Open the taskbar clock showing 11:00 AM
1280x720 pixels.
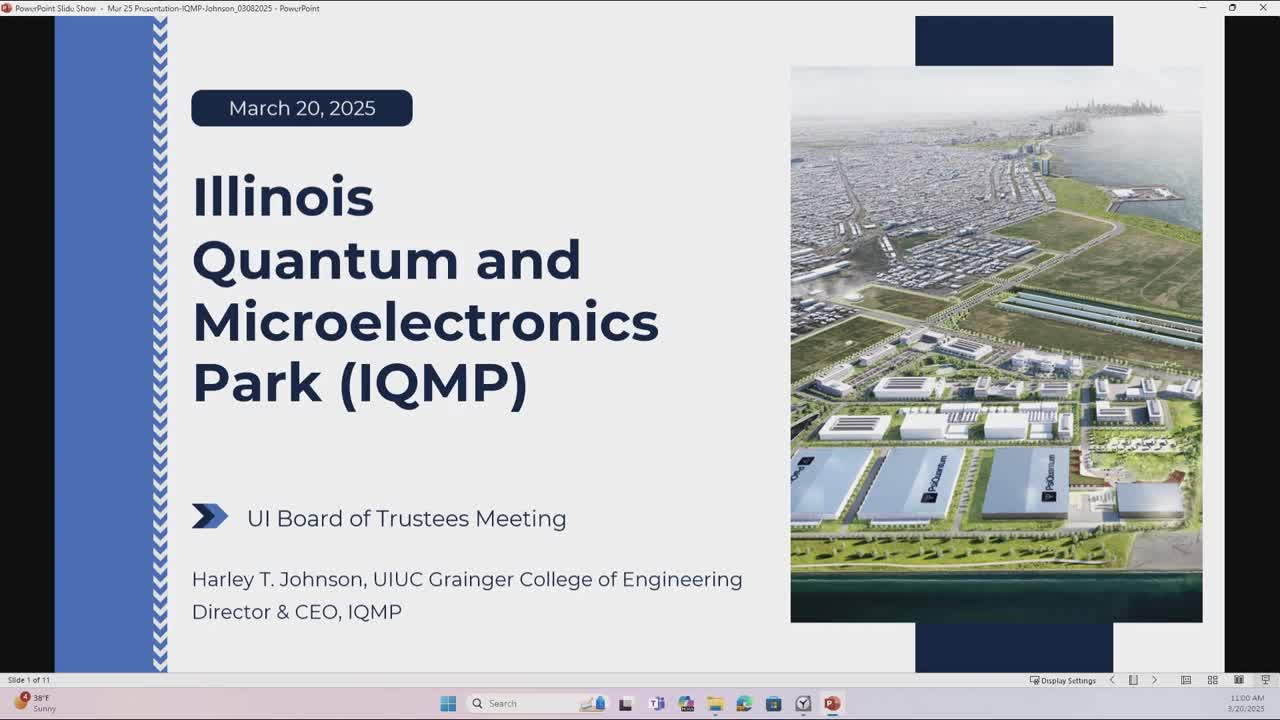(x=1247, y=703)
